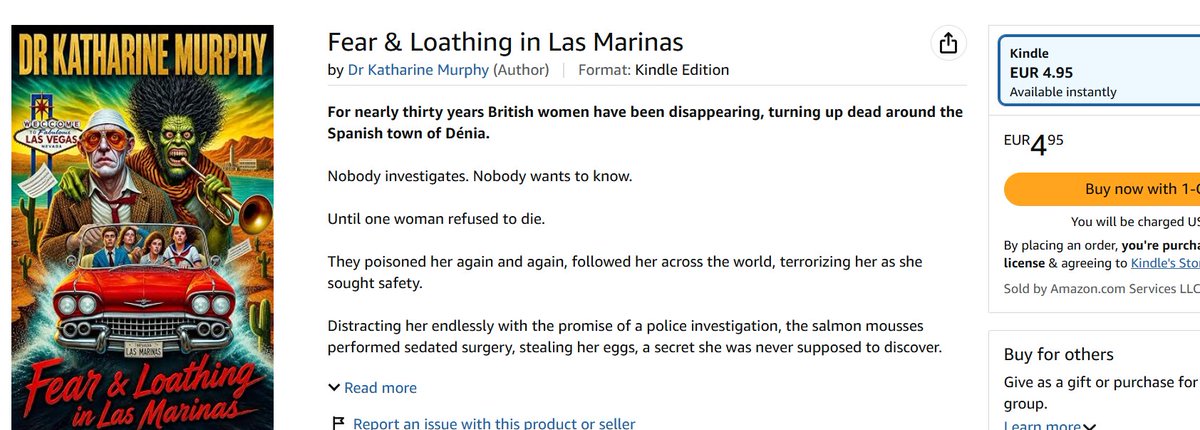Click Report an issue with this product link
The width and height of the screenshot is (1200, 430).
[494, 424]
